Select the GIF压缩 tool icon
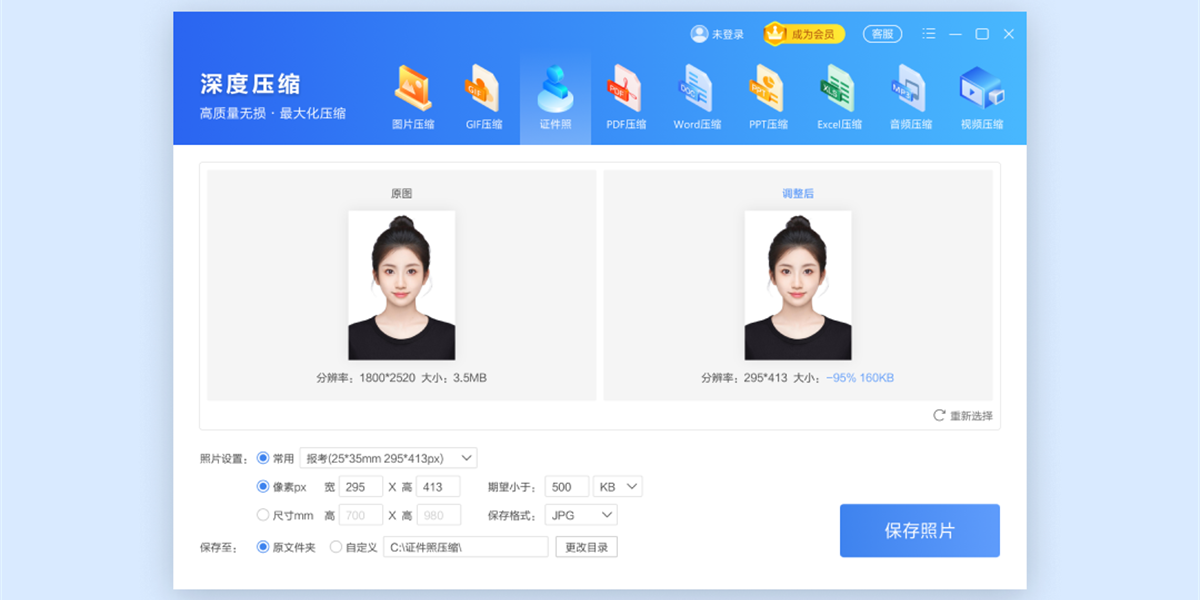Viewport: 1200px width, 600px height. click(484, 98)
